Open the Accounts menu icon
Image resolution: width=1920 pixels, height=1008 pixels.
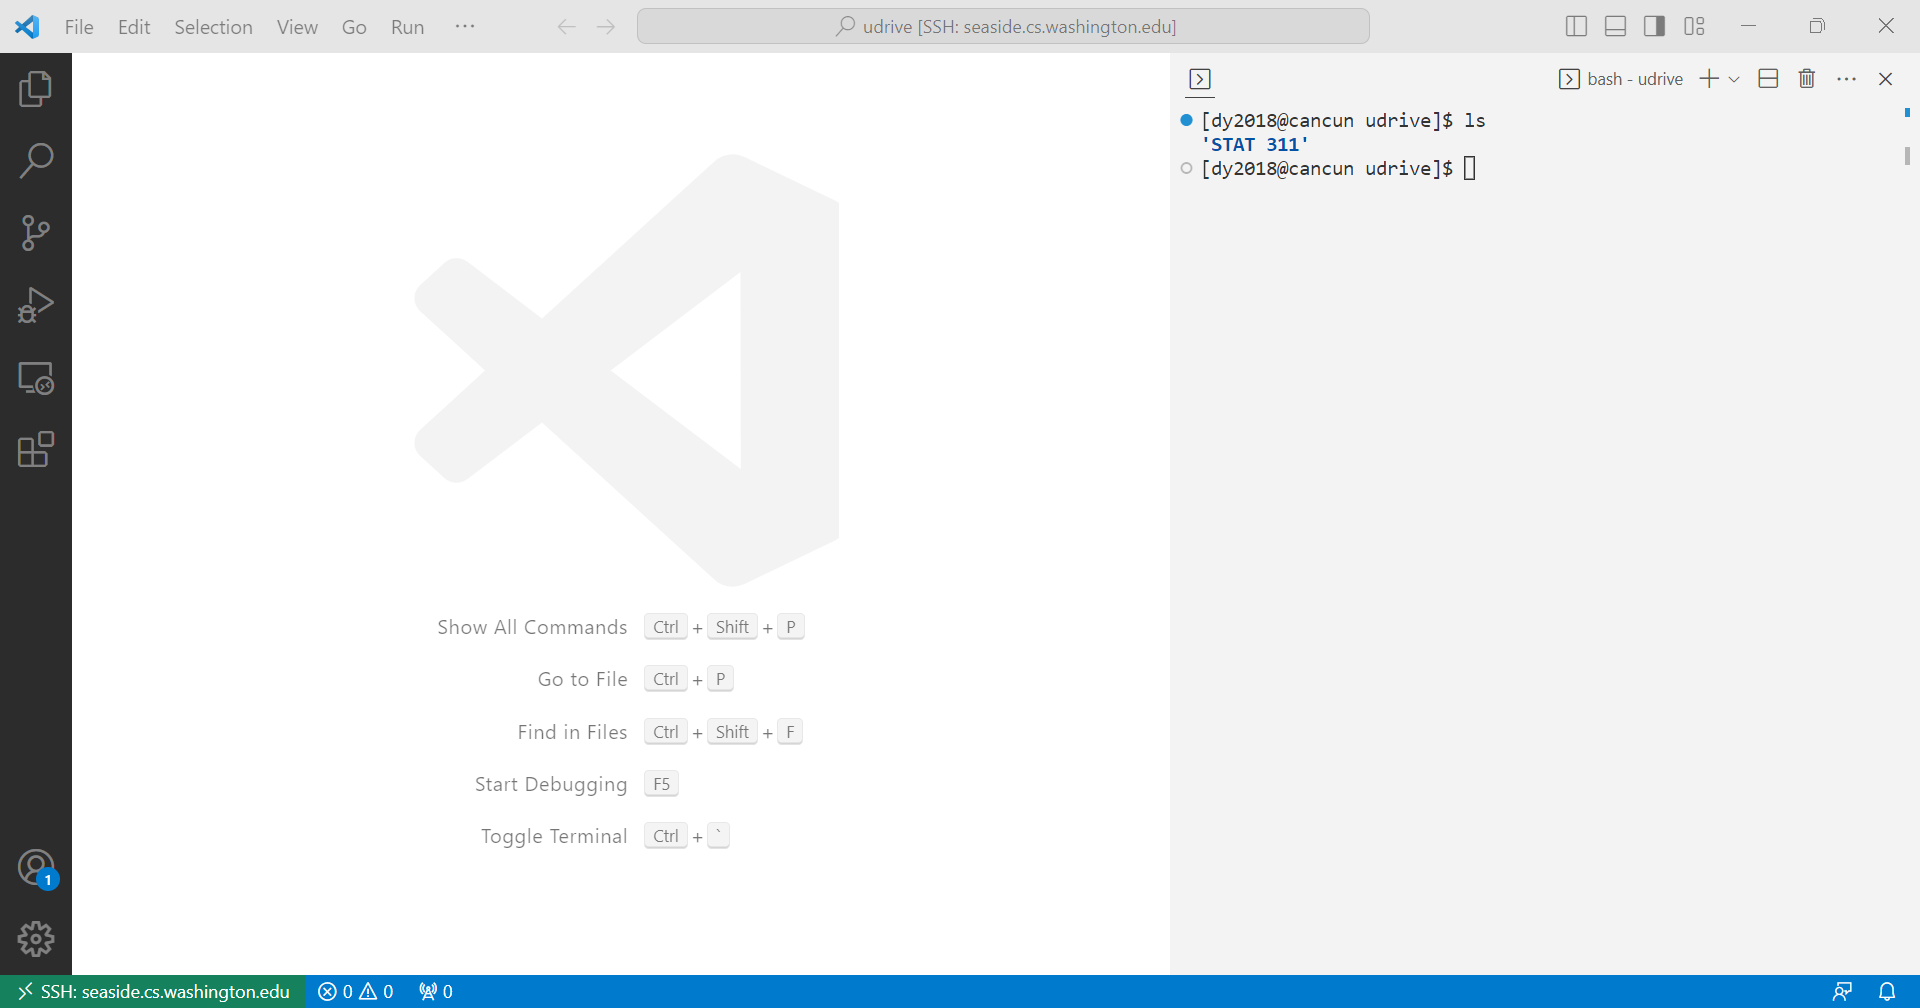pyautogui.click(x=36, y=868)
